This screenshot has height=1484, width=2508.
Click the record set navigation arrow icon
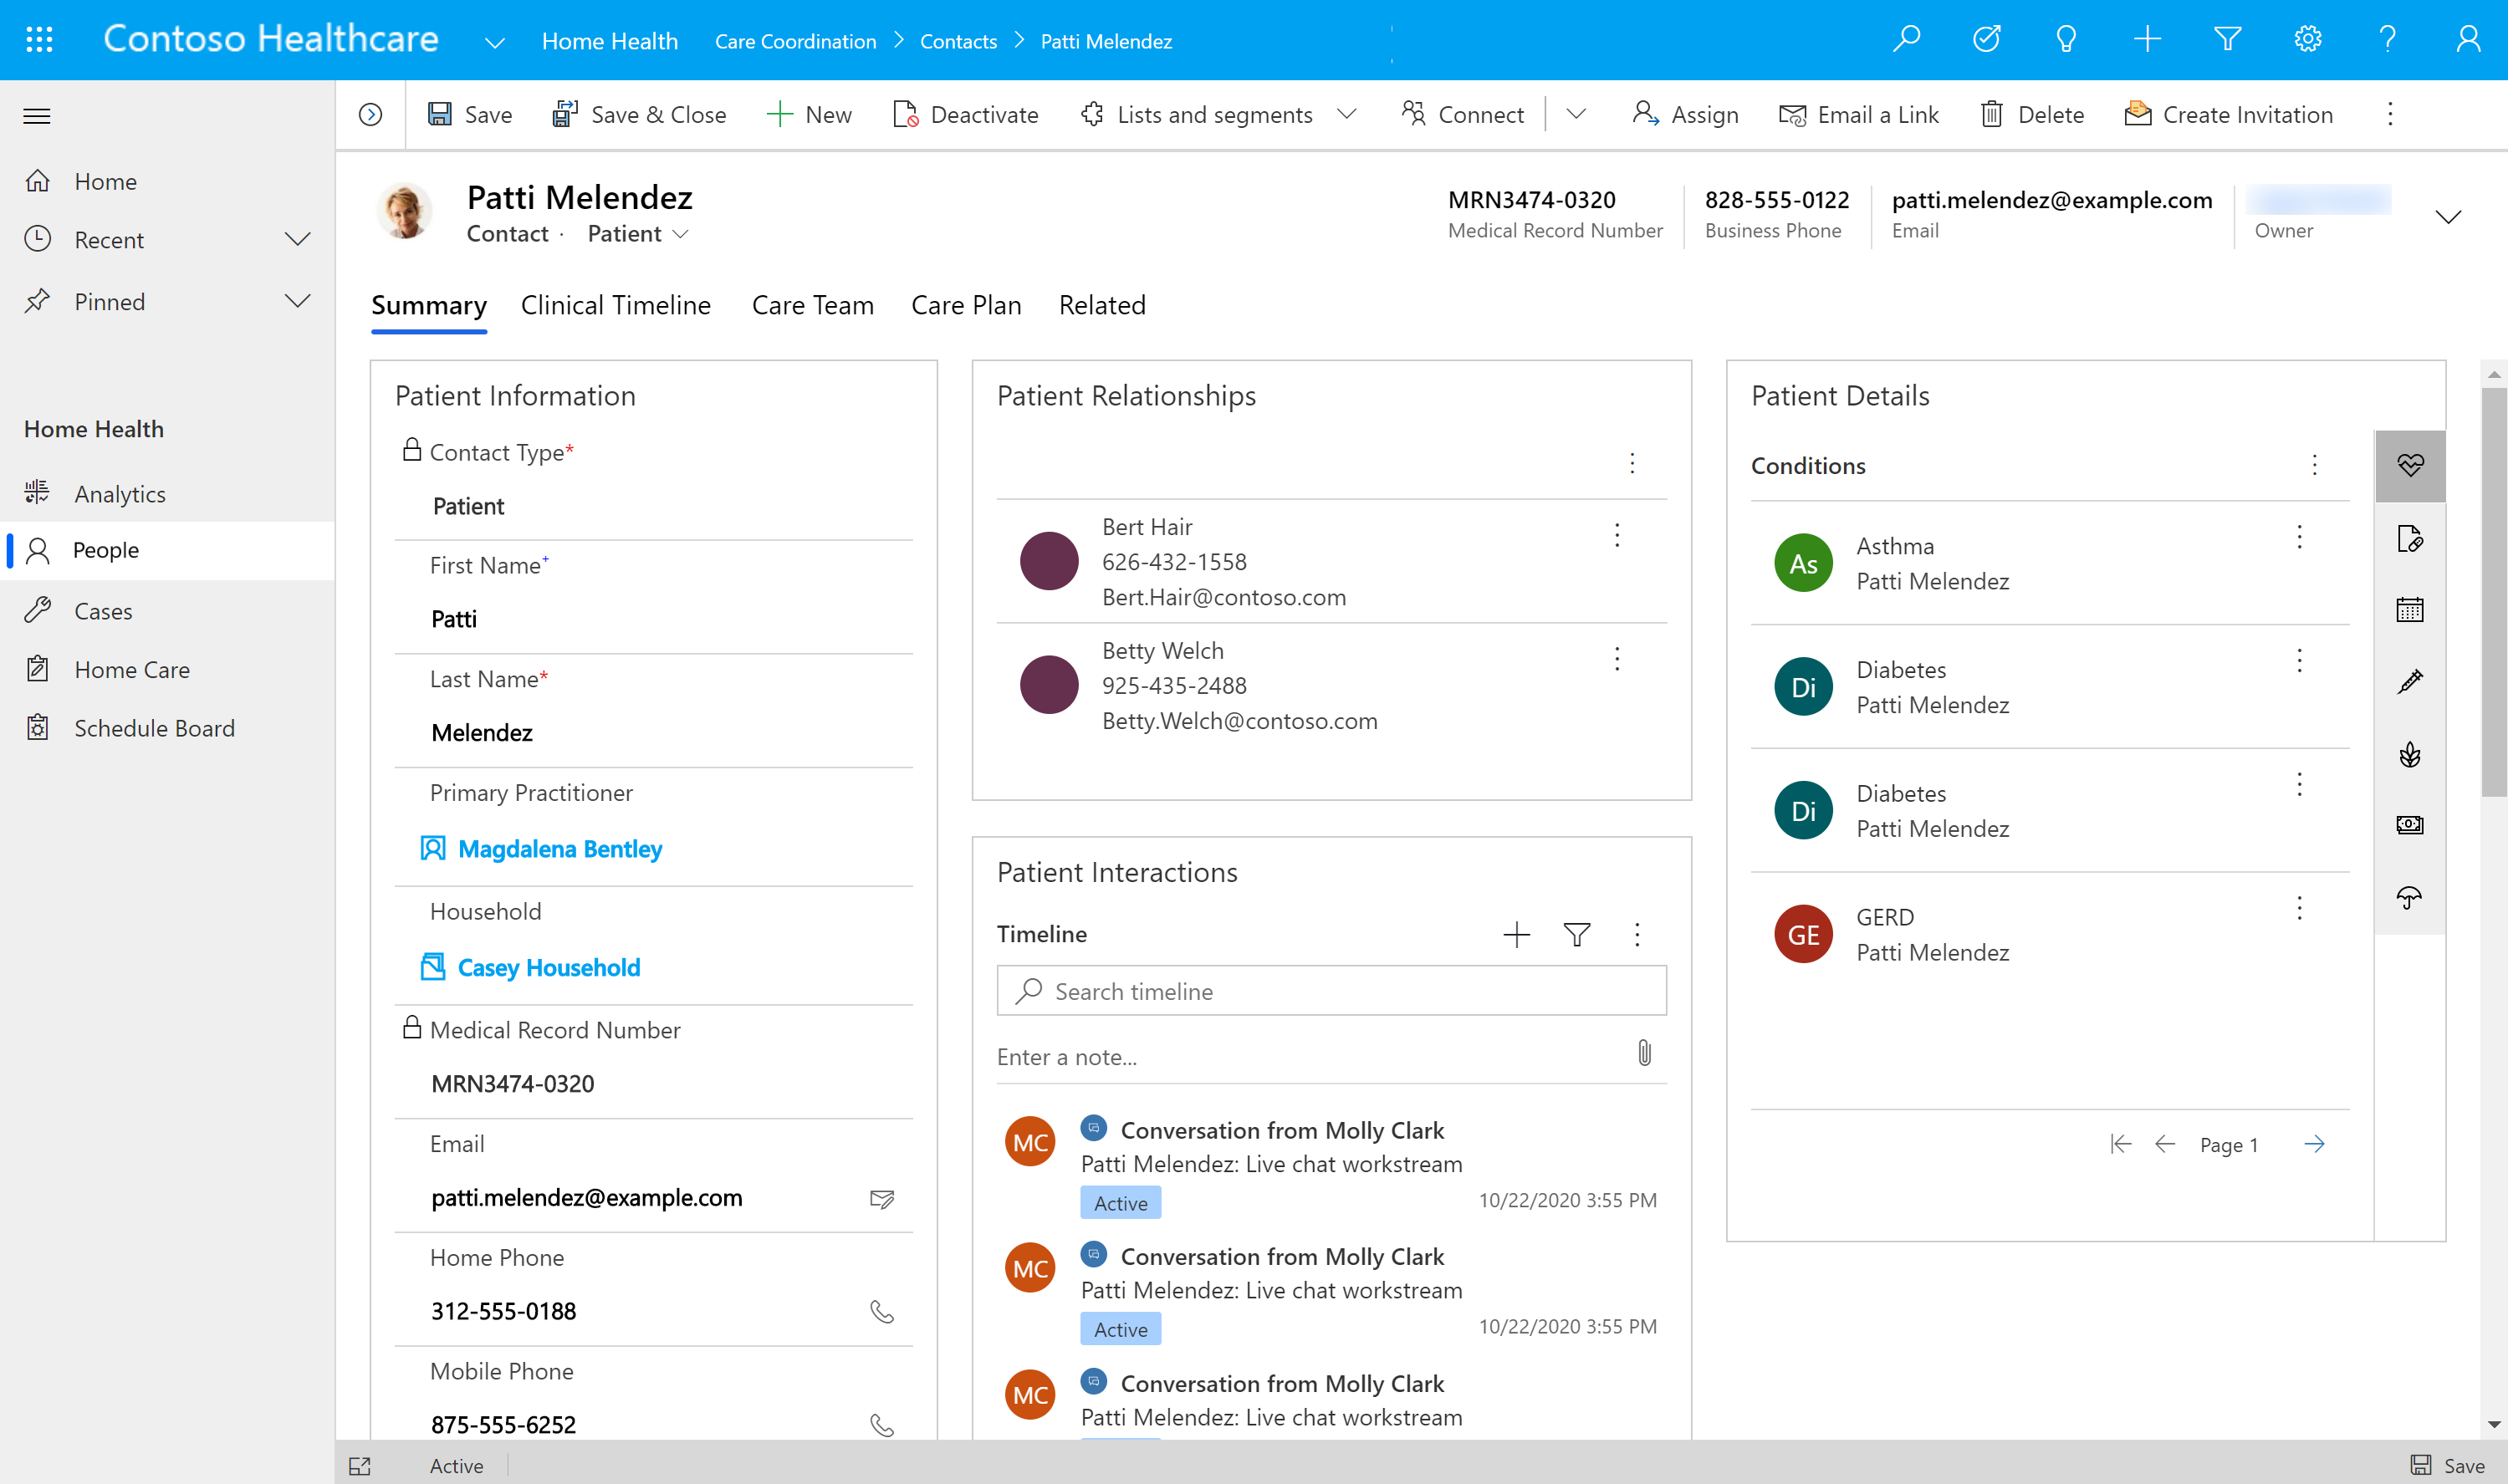[x=370, y=115]
